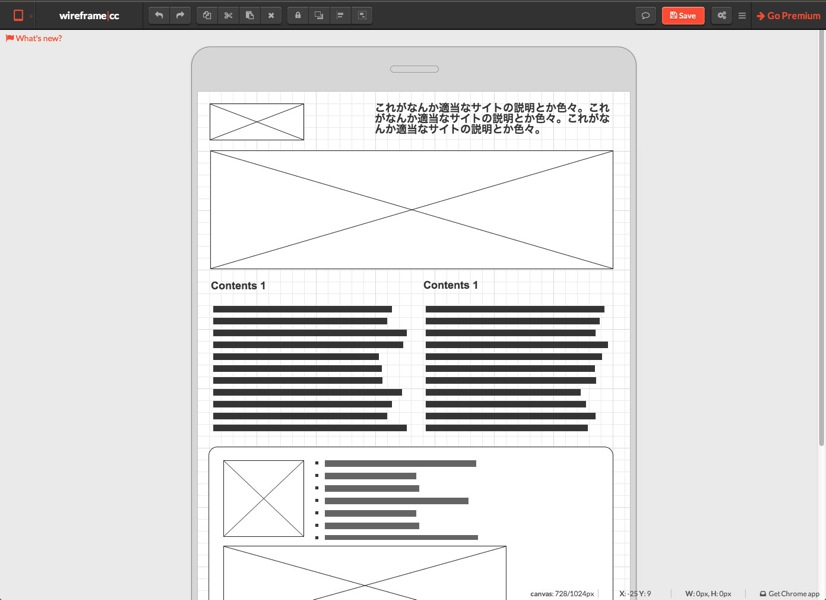Open the hamburger menu
Viewport: 826px width, 600px height.
coord(740,15)
